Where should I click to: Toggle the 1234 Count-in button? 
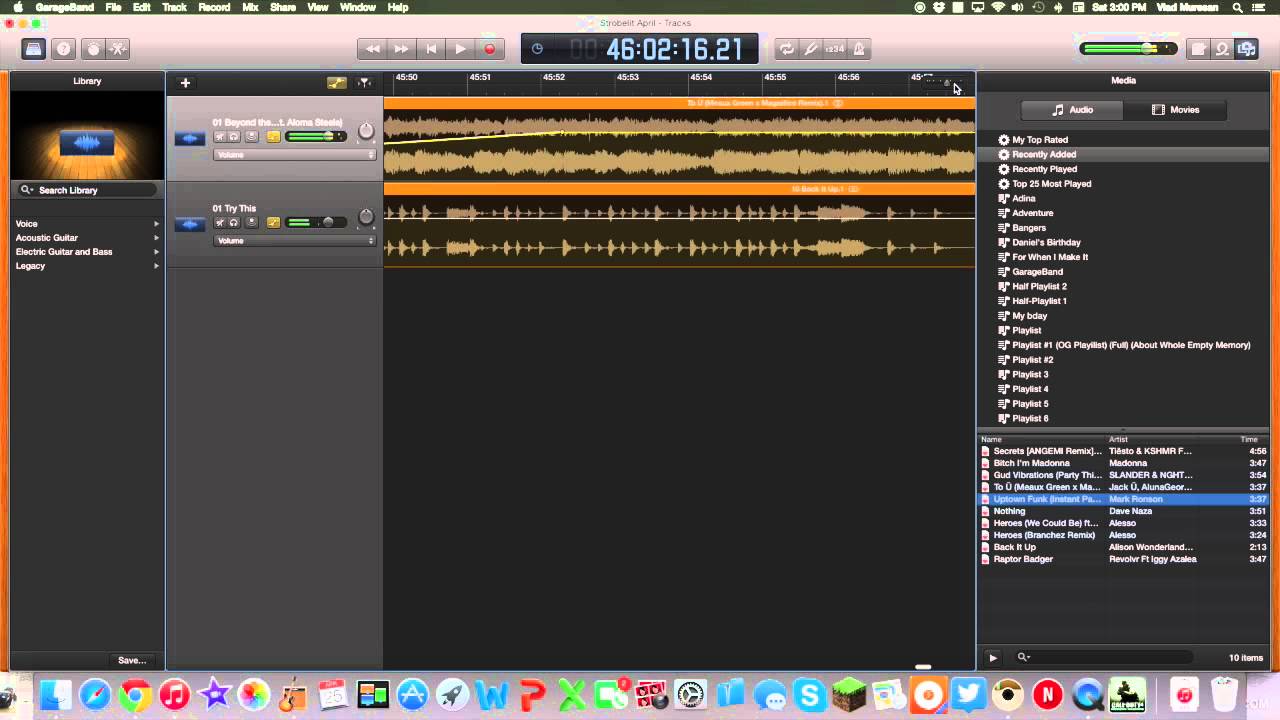[x=835, y=49]
